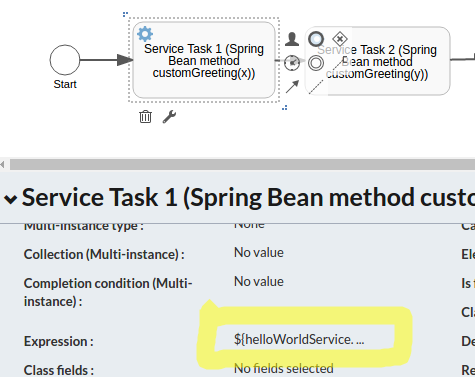
Task: Delete Service Task 1 with the trash icon
Action: tap(145, 117)
